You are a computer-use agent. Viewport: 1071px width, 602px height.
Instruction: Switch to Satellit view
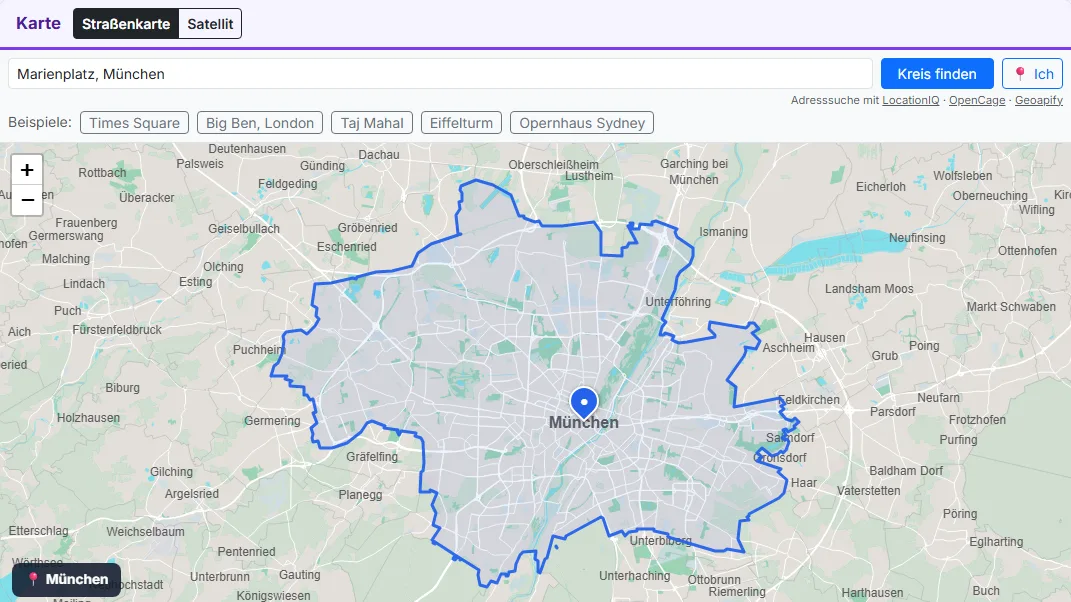coord(210,24)
